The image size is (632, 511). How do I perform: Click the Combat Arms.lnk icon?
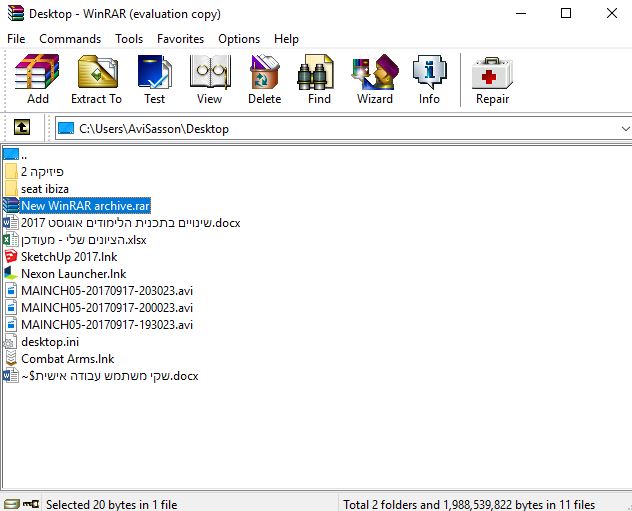point(11,358)
